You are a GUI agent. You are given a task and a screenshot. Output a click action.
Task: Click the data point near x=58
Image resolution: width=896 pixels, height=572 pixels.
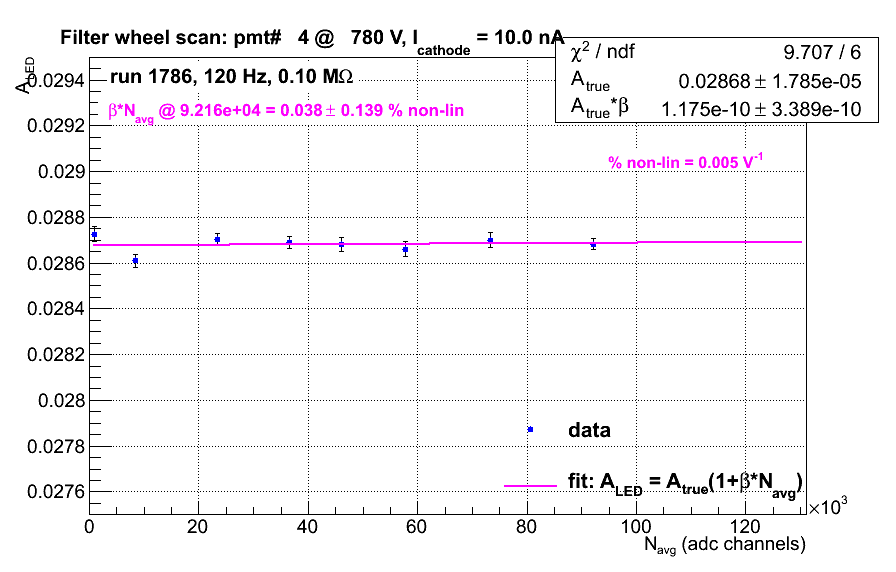(x=405, y=249)
